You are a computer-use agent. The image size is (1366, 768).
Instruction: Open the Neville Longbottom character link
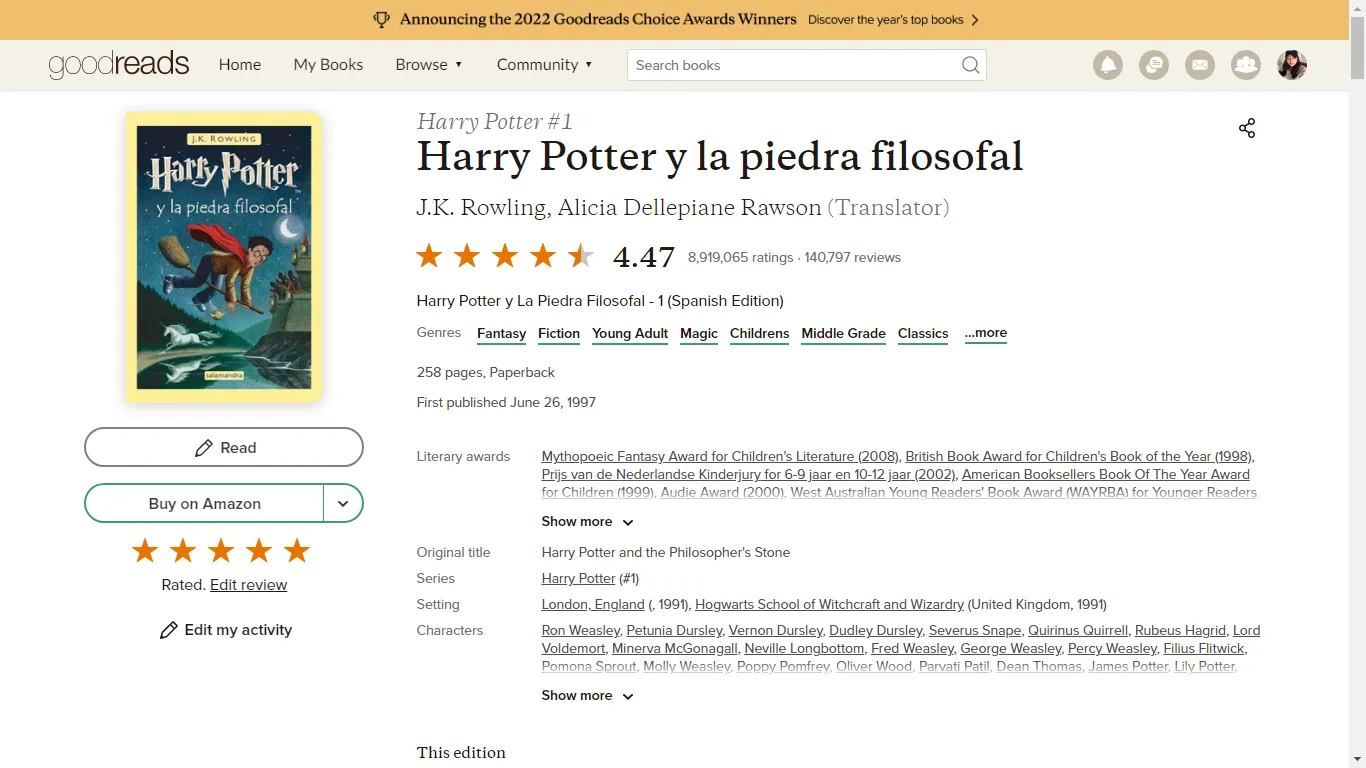804,648
